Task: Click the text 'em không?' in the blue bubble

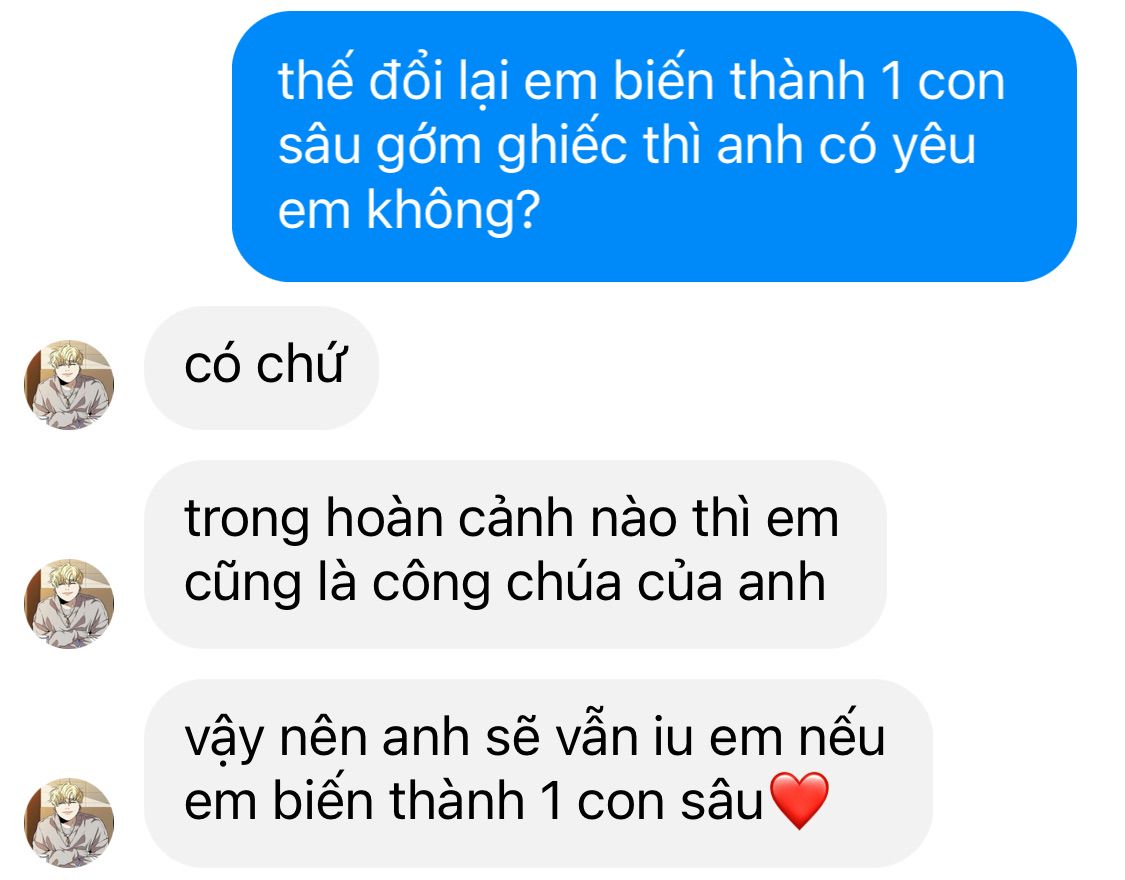Action: 409,210
